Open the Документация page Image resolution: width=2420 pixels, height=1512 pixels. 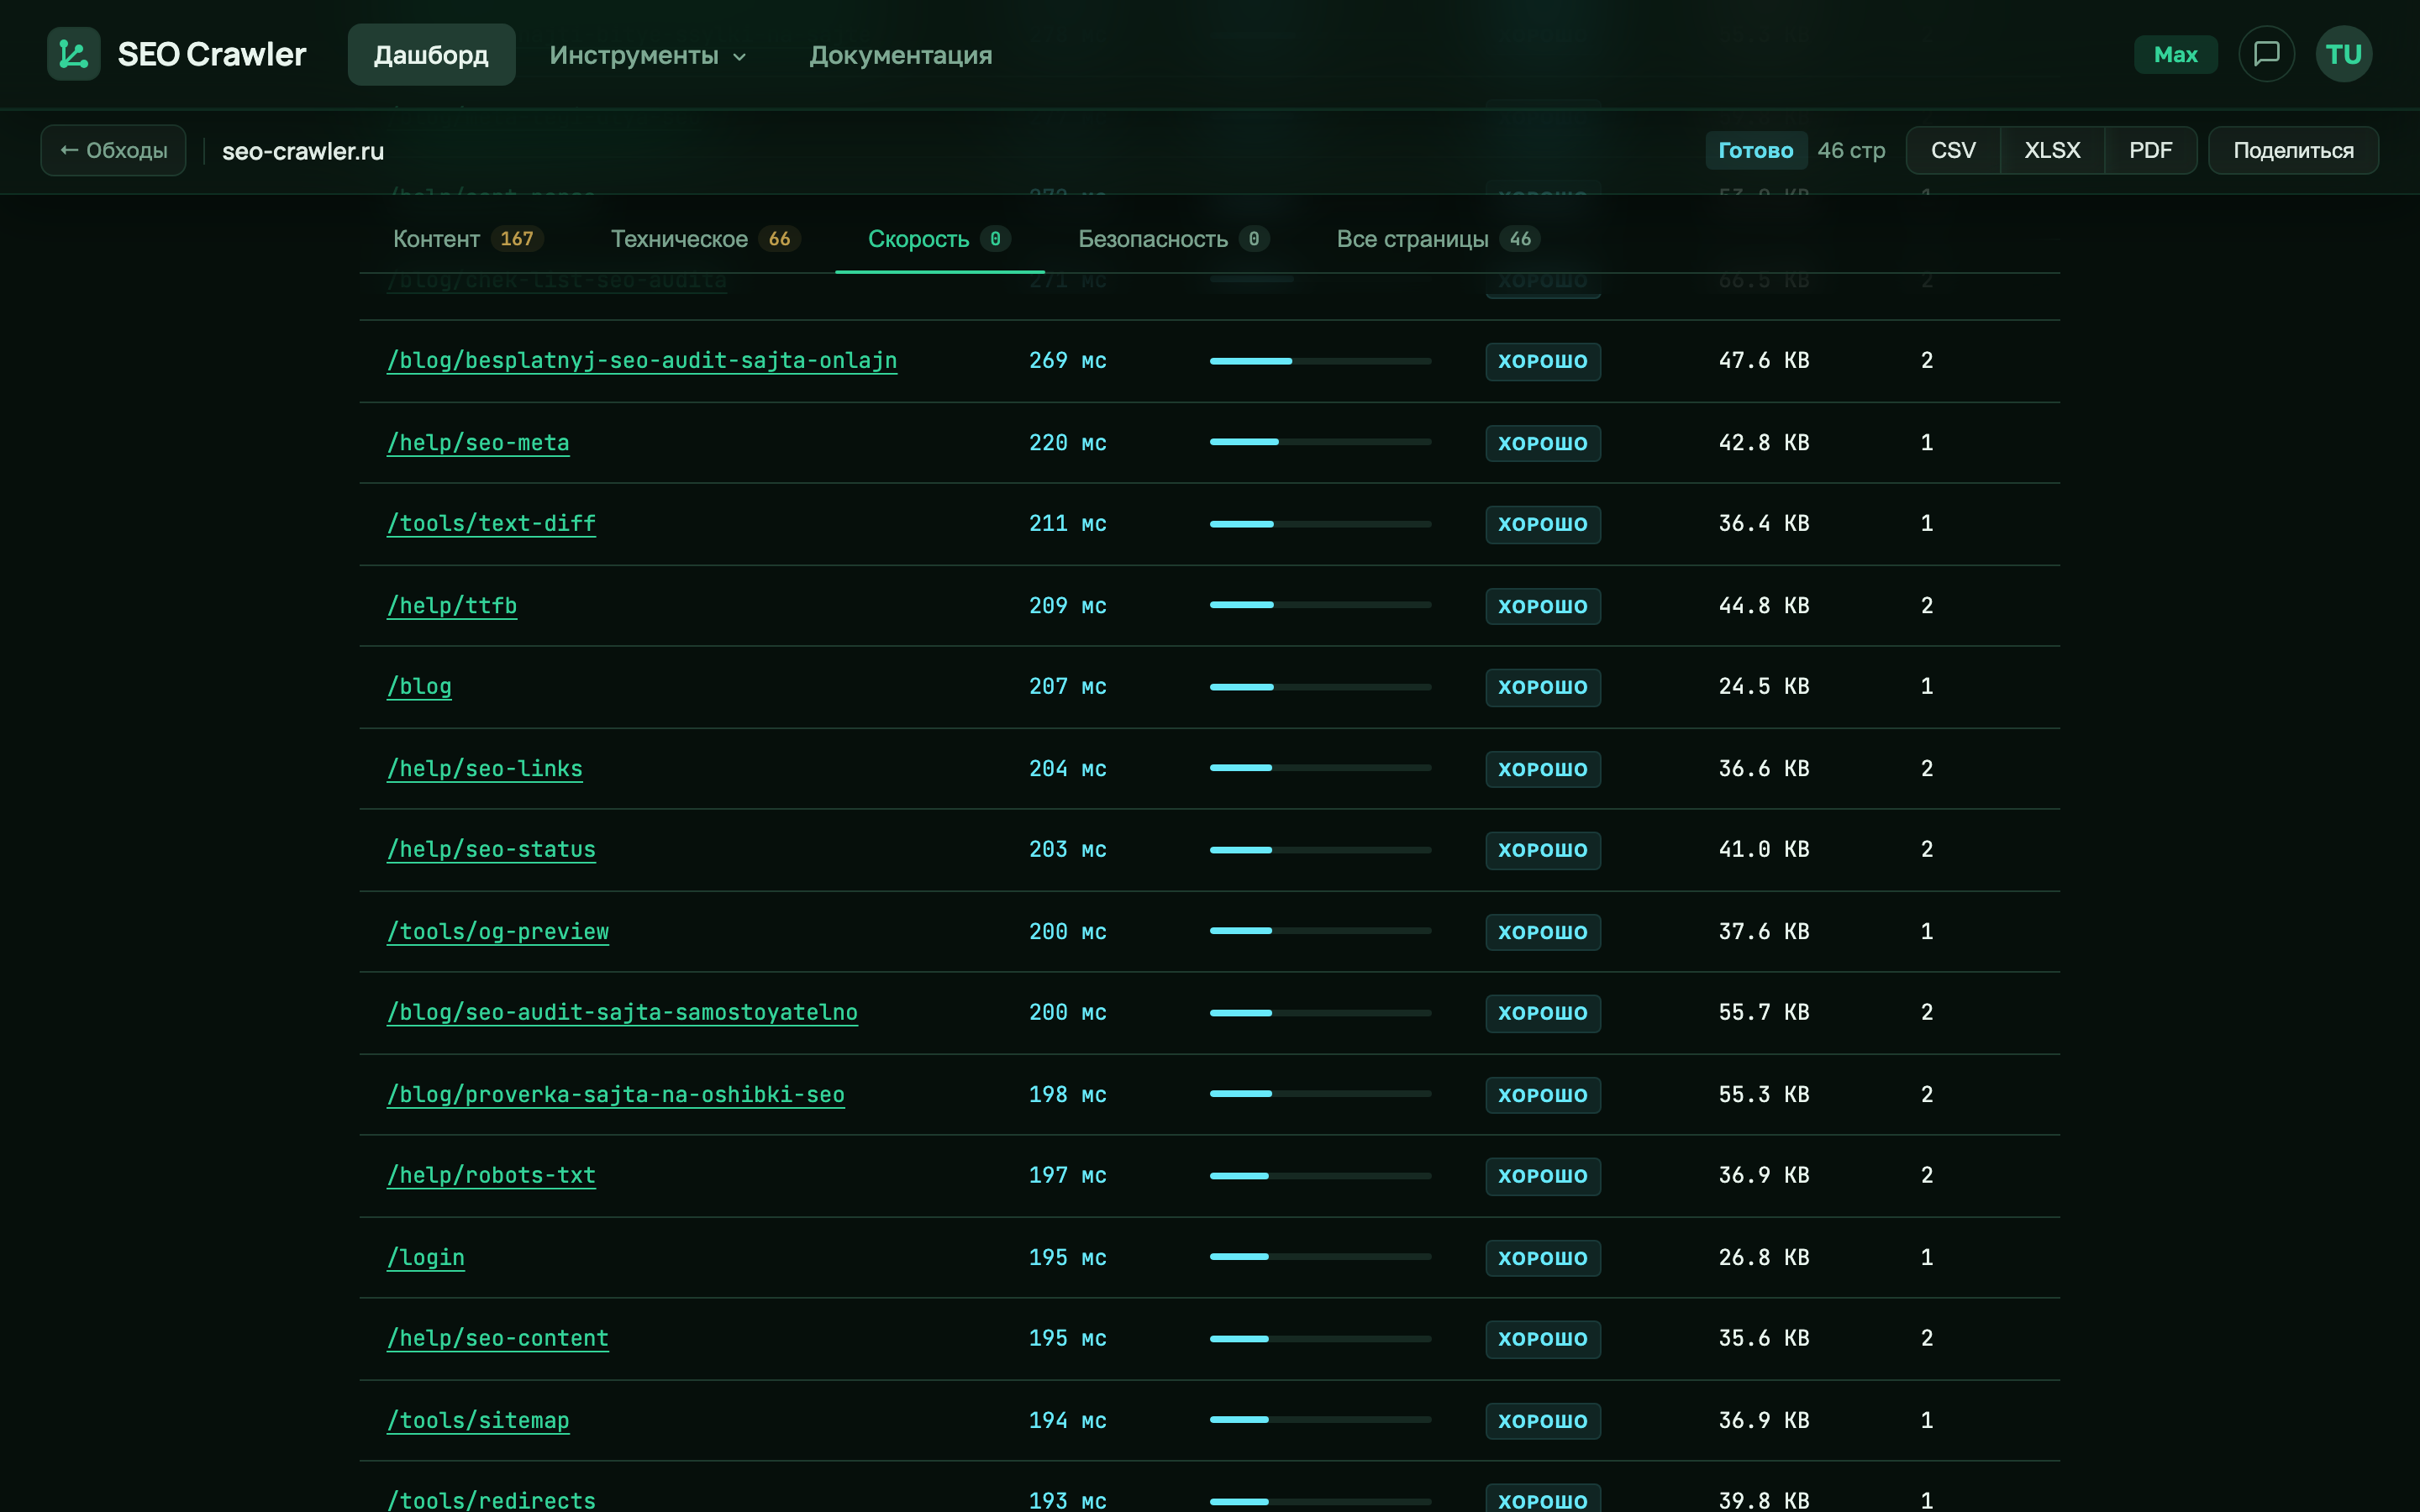point(900,55)
